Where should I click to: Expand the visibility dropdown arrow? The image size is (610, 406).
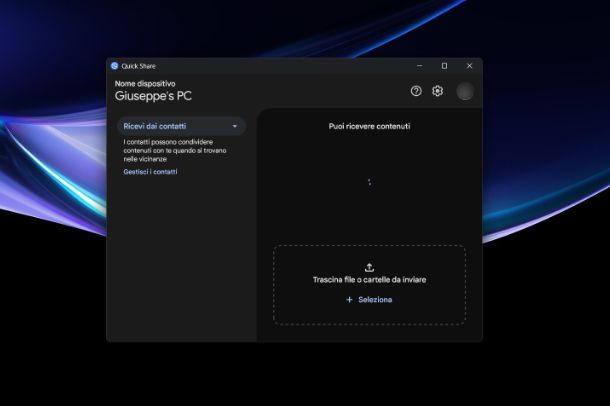click(235, 127)
